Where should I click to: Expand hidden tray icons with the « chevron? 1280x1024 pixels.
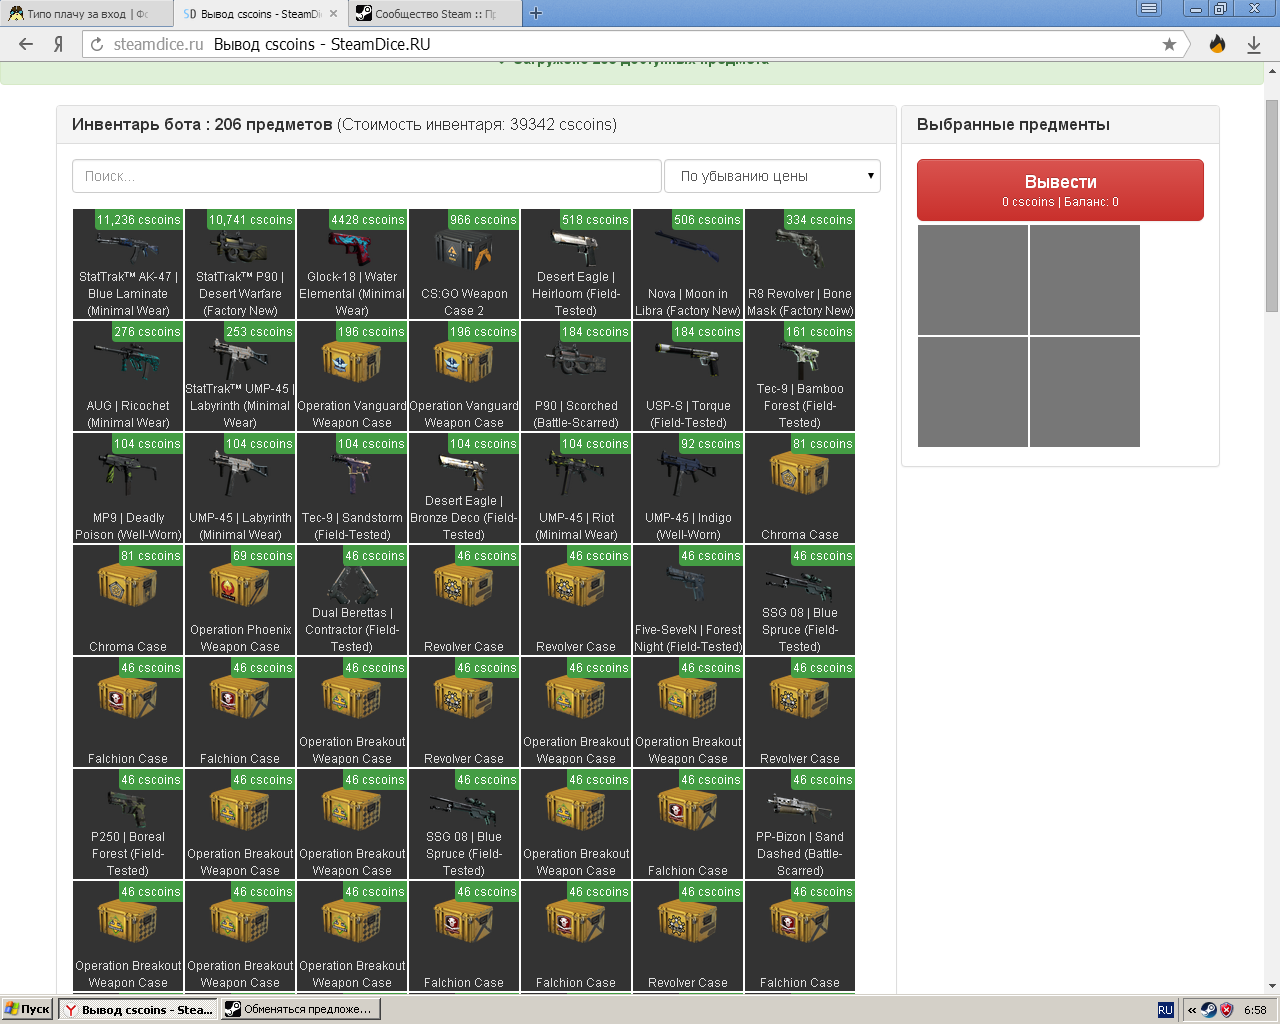point(1191,1010)
